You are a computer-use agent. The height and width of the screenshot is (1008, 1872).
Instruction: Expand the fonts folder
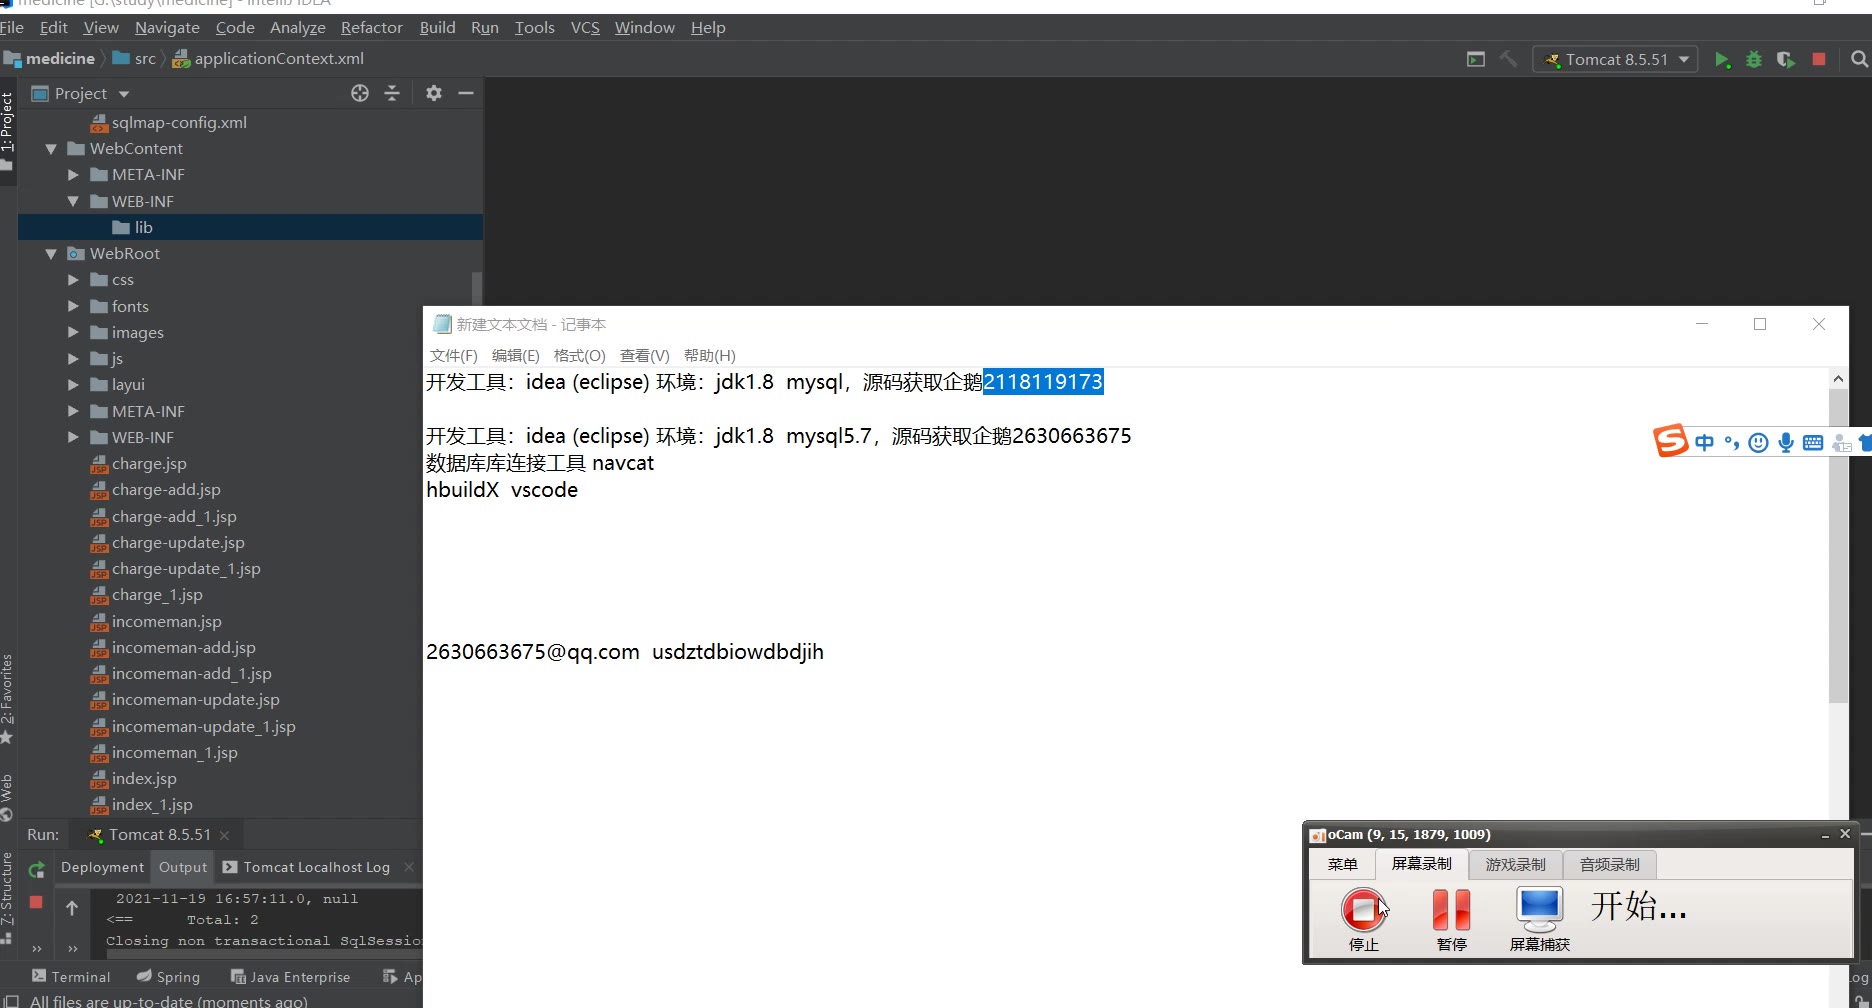coord(73,306)
